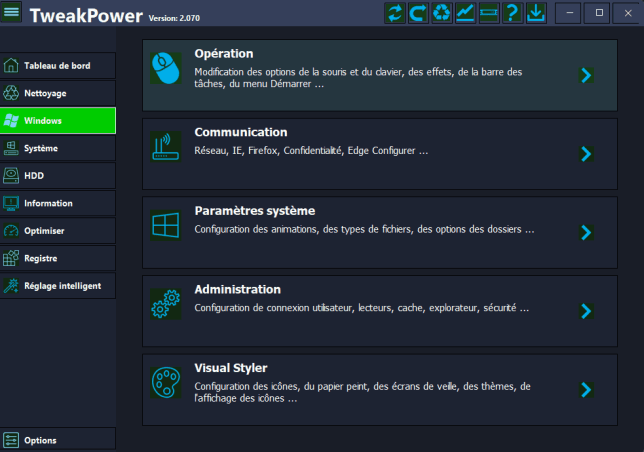The width and height of the screenshot is (644, 452).
Task: Click the two-arrow sync icon in toolbar
Action: click(x=395, y=14)
